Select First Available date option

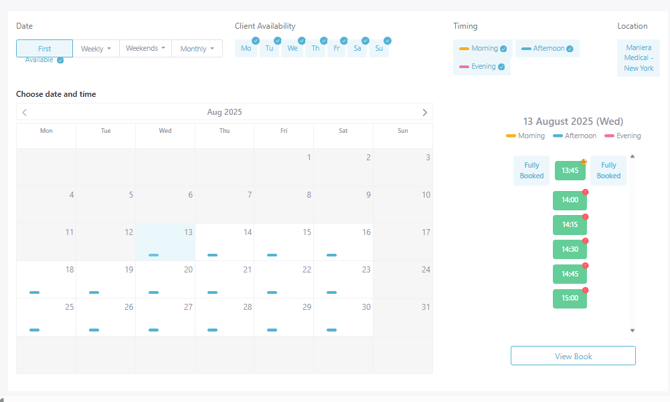(44, 49)
